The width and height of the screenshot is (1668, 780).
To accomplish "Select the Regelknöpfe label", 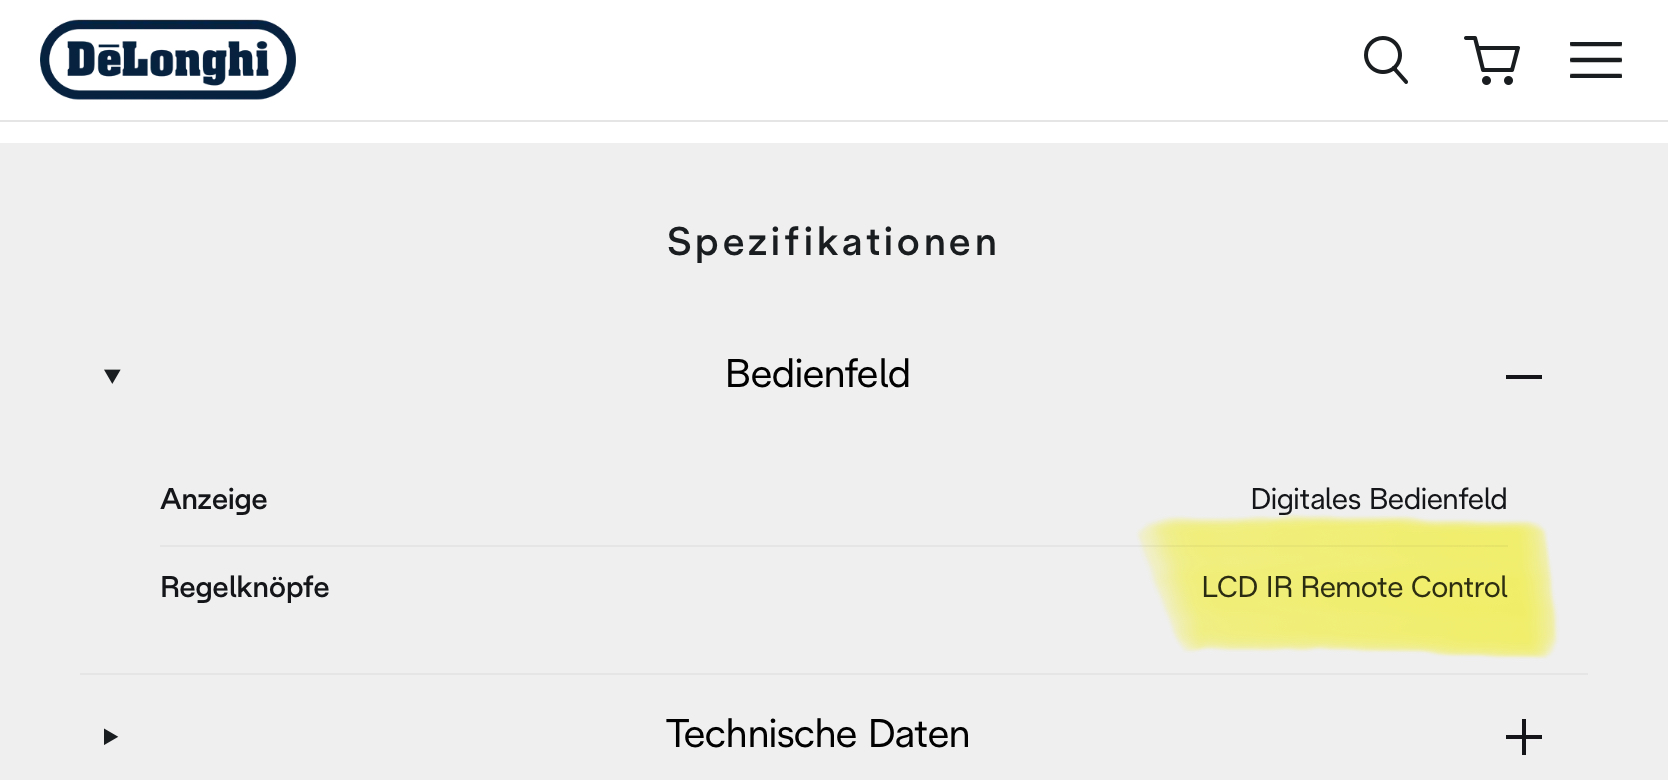I will click(x=245, y=587).
